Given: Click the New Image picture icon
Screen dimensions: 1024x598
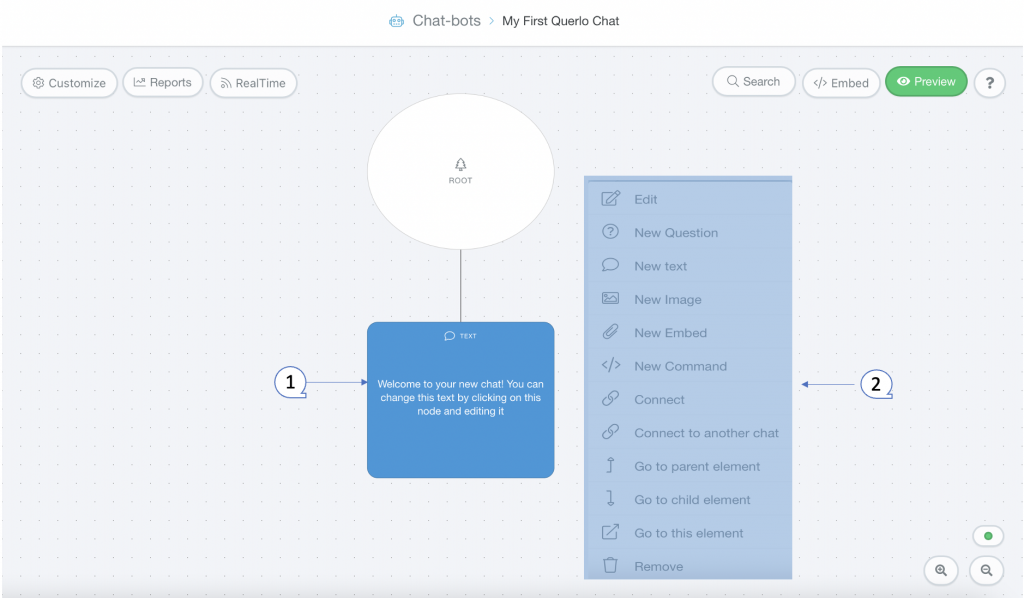Looking at the screenshot, I should (610, 298).
